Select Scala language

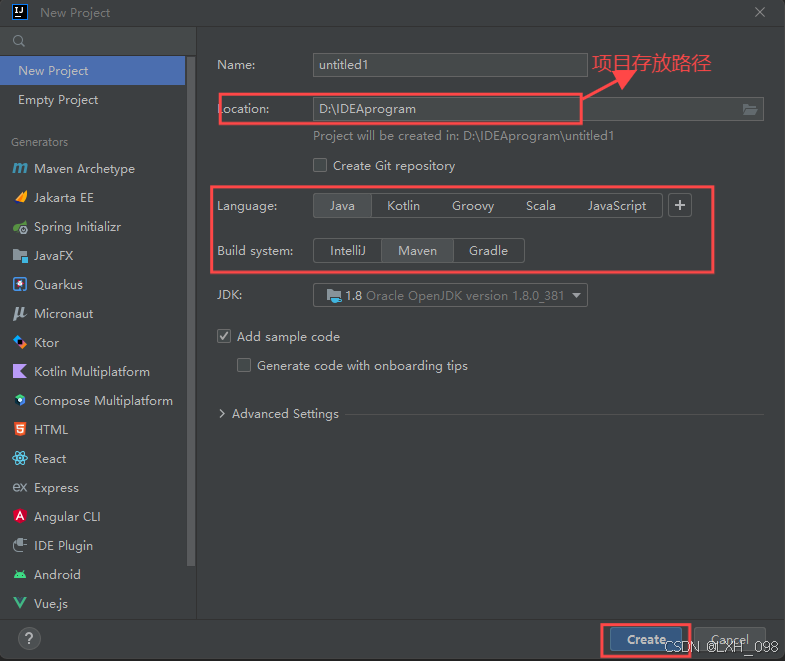click(x=541, y=205)
